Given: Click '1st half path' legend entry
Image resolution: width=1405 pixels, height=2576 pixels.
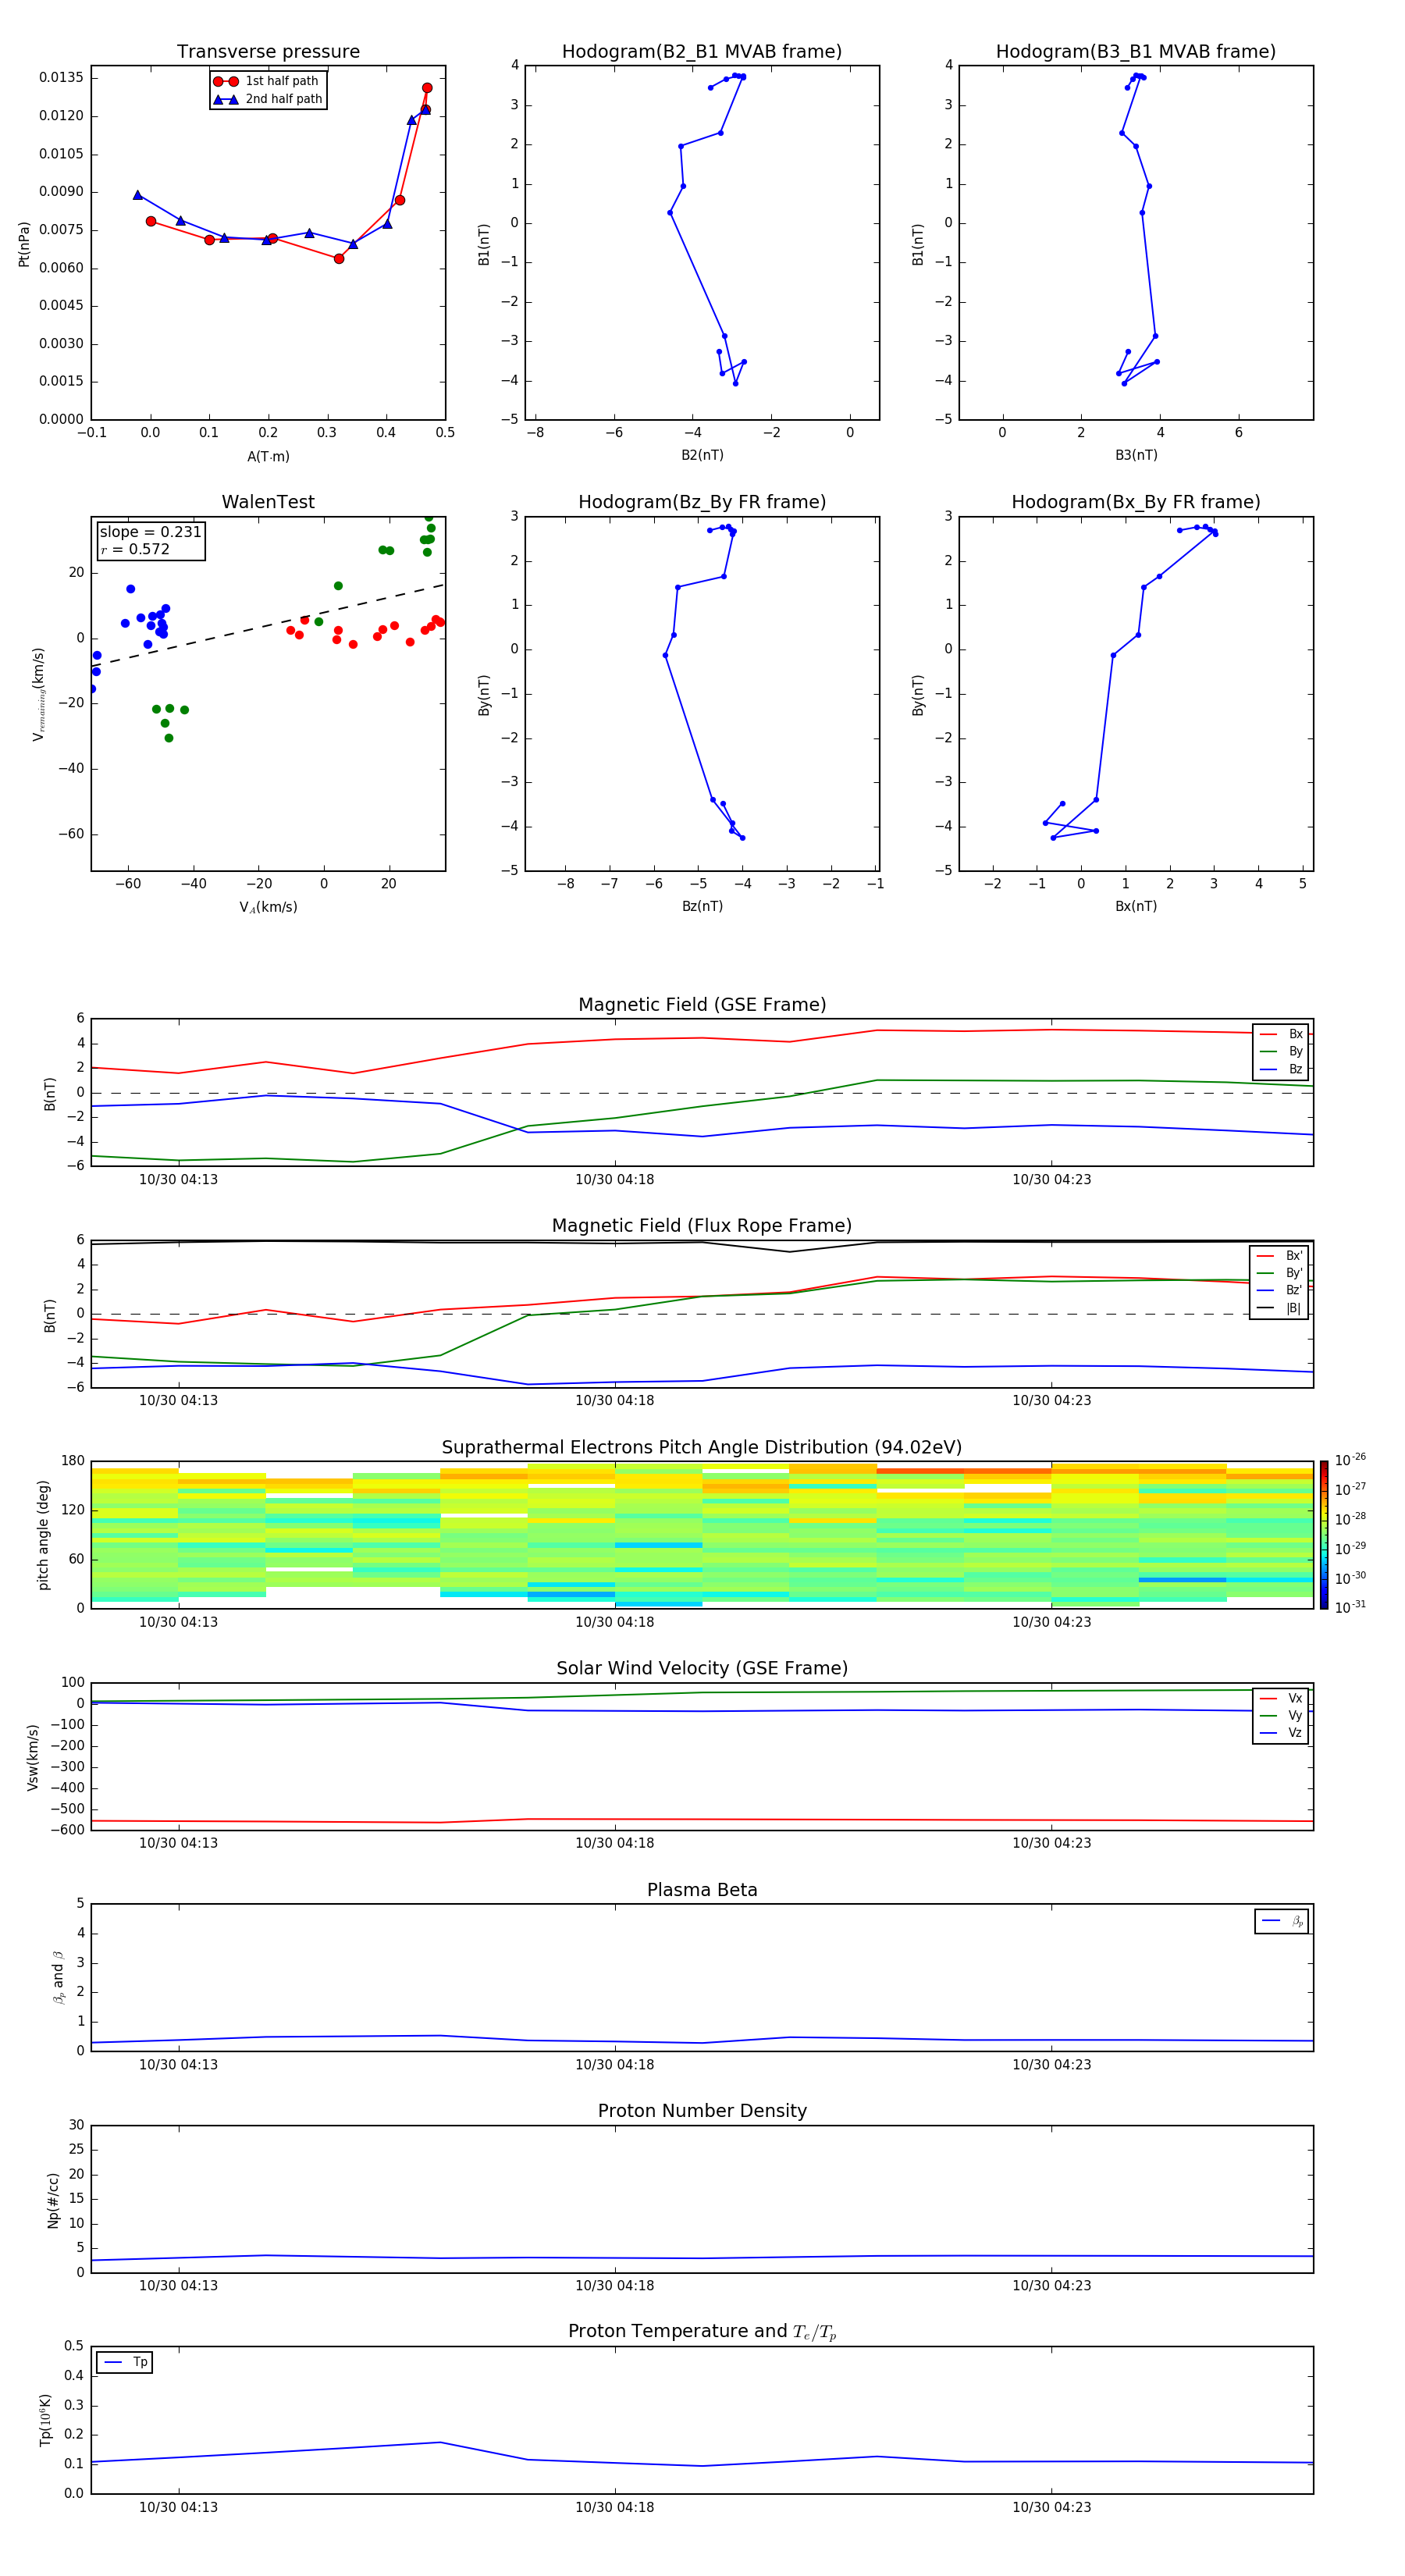Looking at the screenshot, I should [266, 81].
